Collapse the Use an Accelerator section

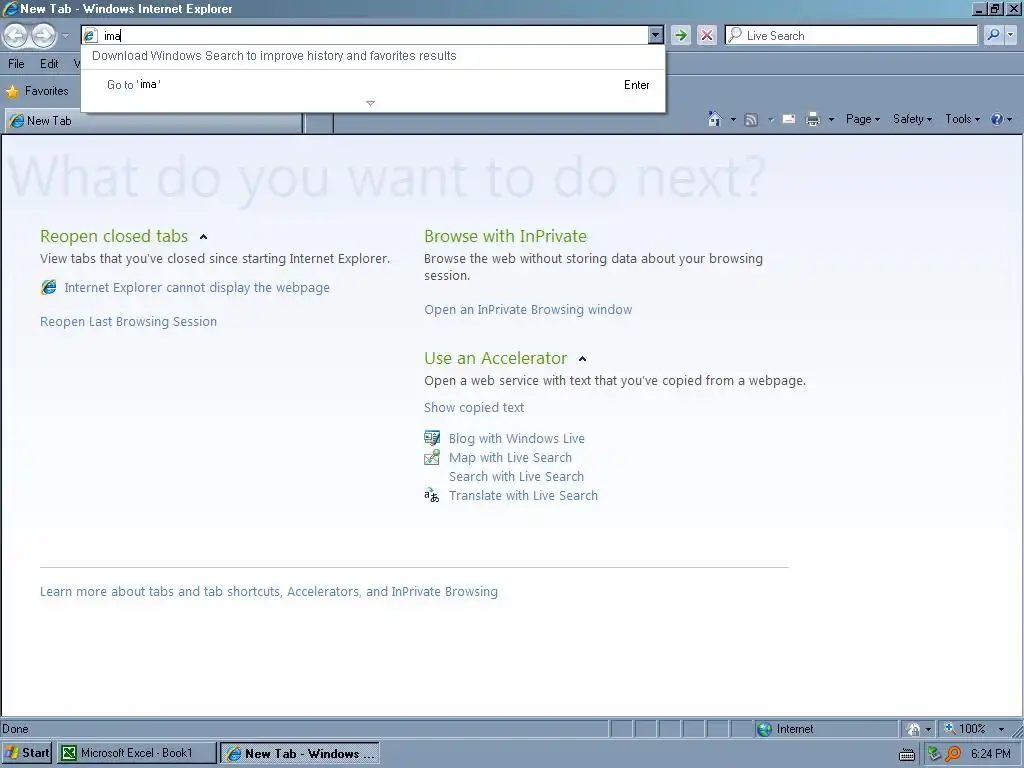tap(583, 359)
